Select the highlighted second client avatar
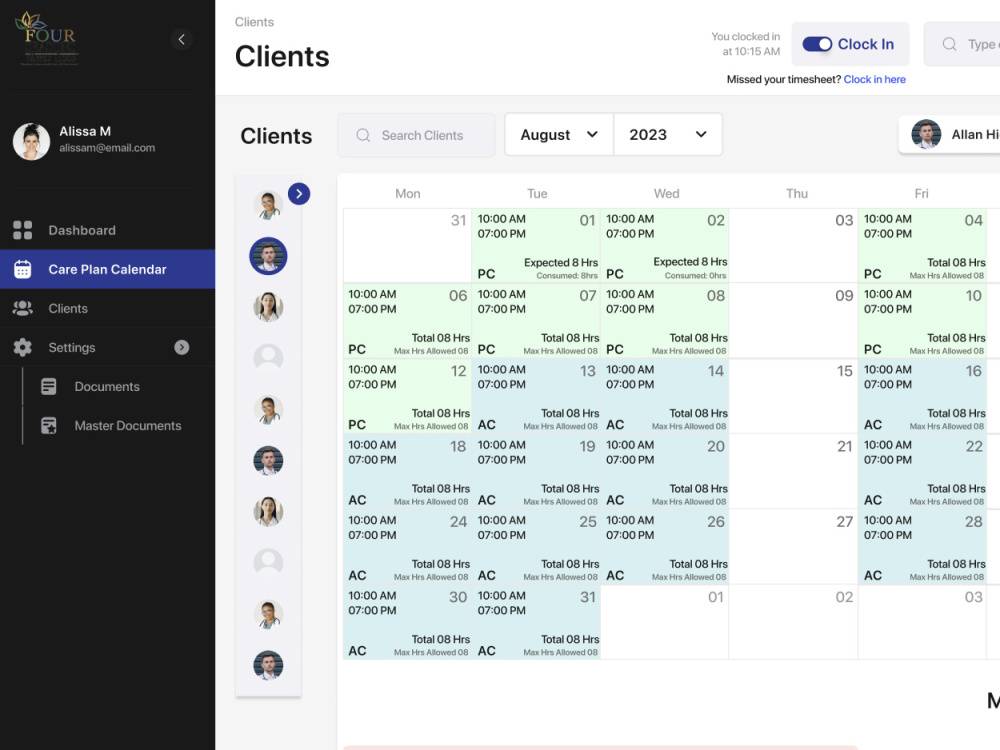1000x750 pixels. (268, 256)
